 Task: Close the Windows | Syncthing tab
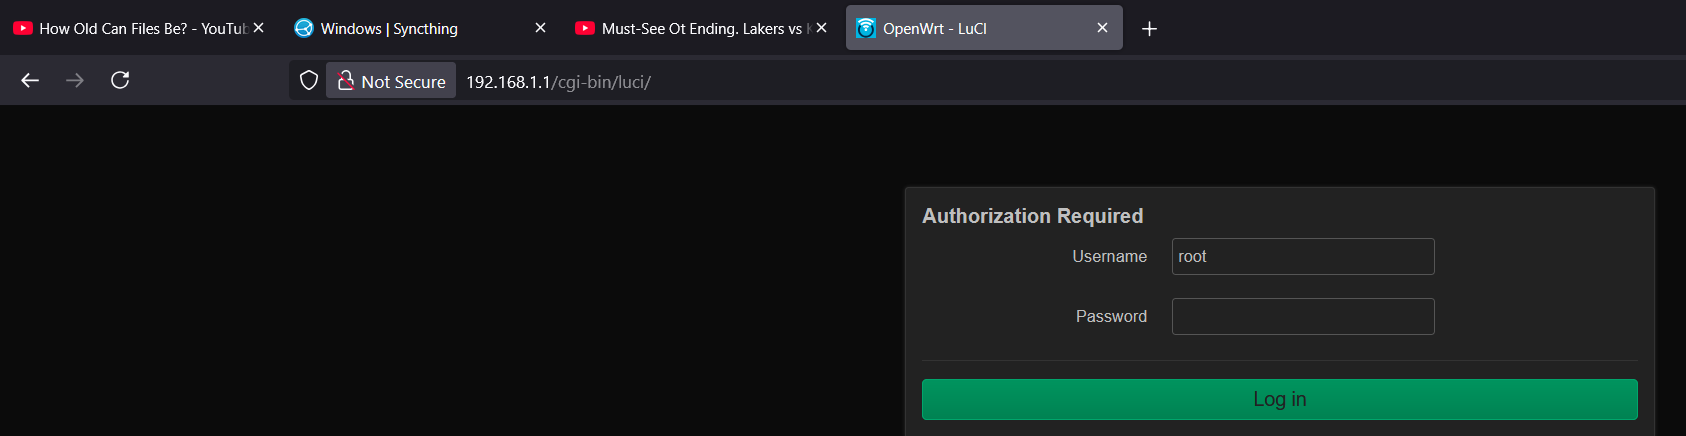[540, 28]
